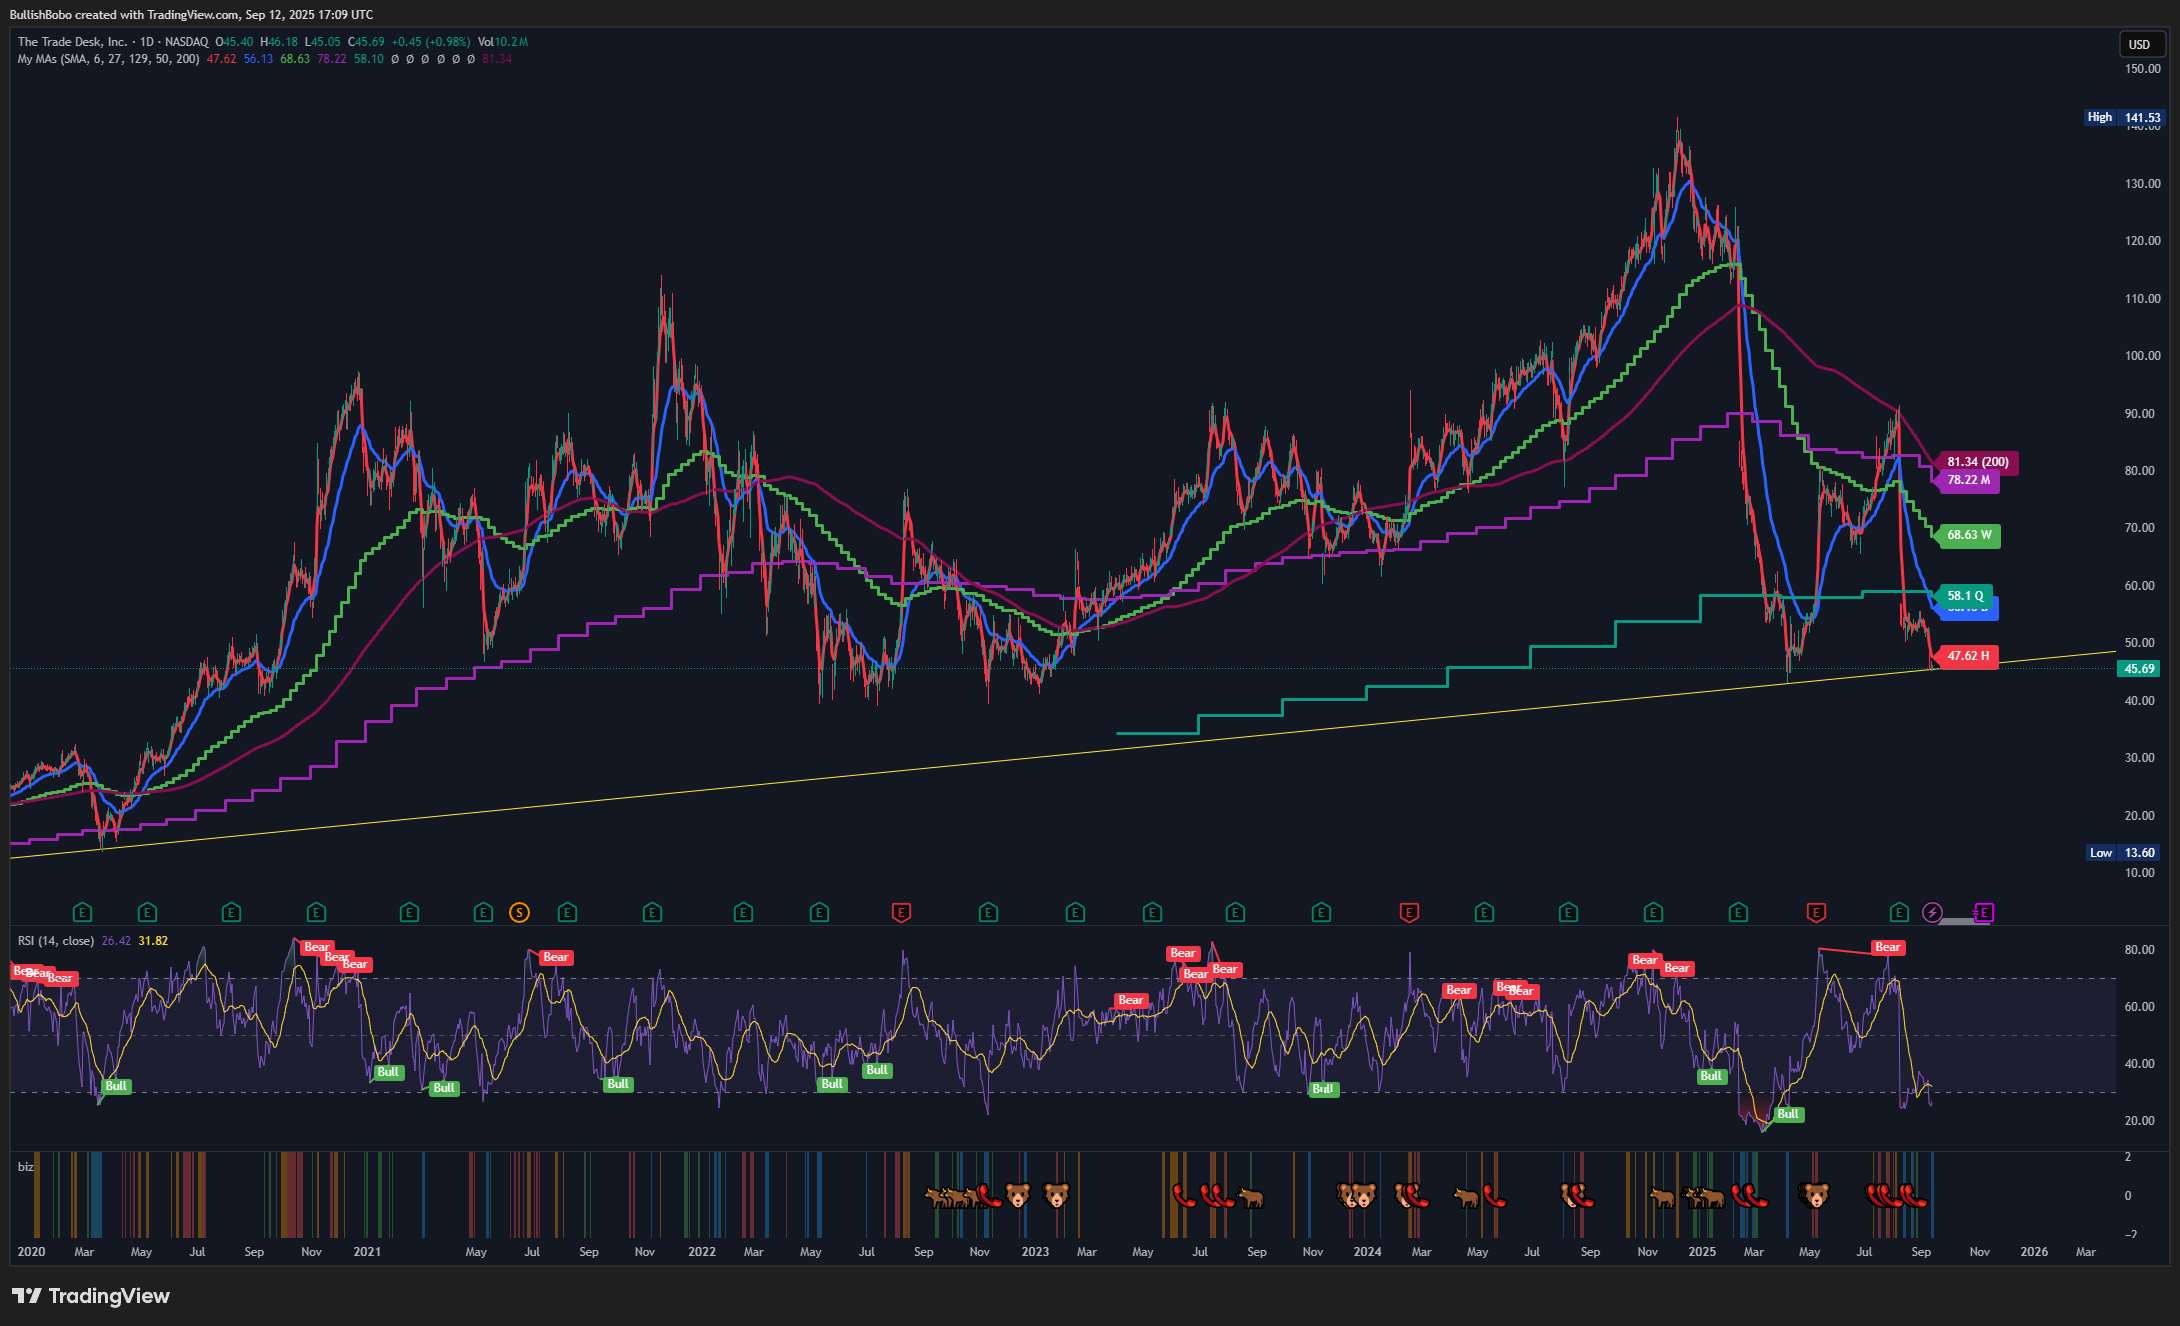Image resolution: width=2180 pixels, height=1326 pixels.
Task: Click RSI value 26.42 in legend
Action: [116, 941]
